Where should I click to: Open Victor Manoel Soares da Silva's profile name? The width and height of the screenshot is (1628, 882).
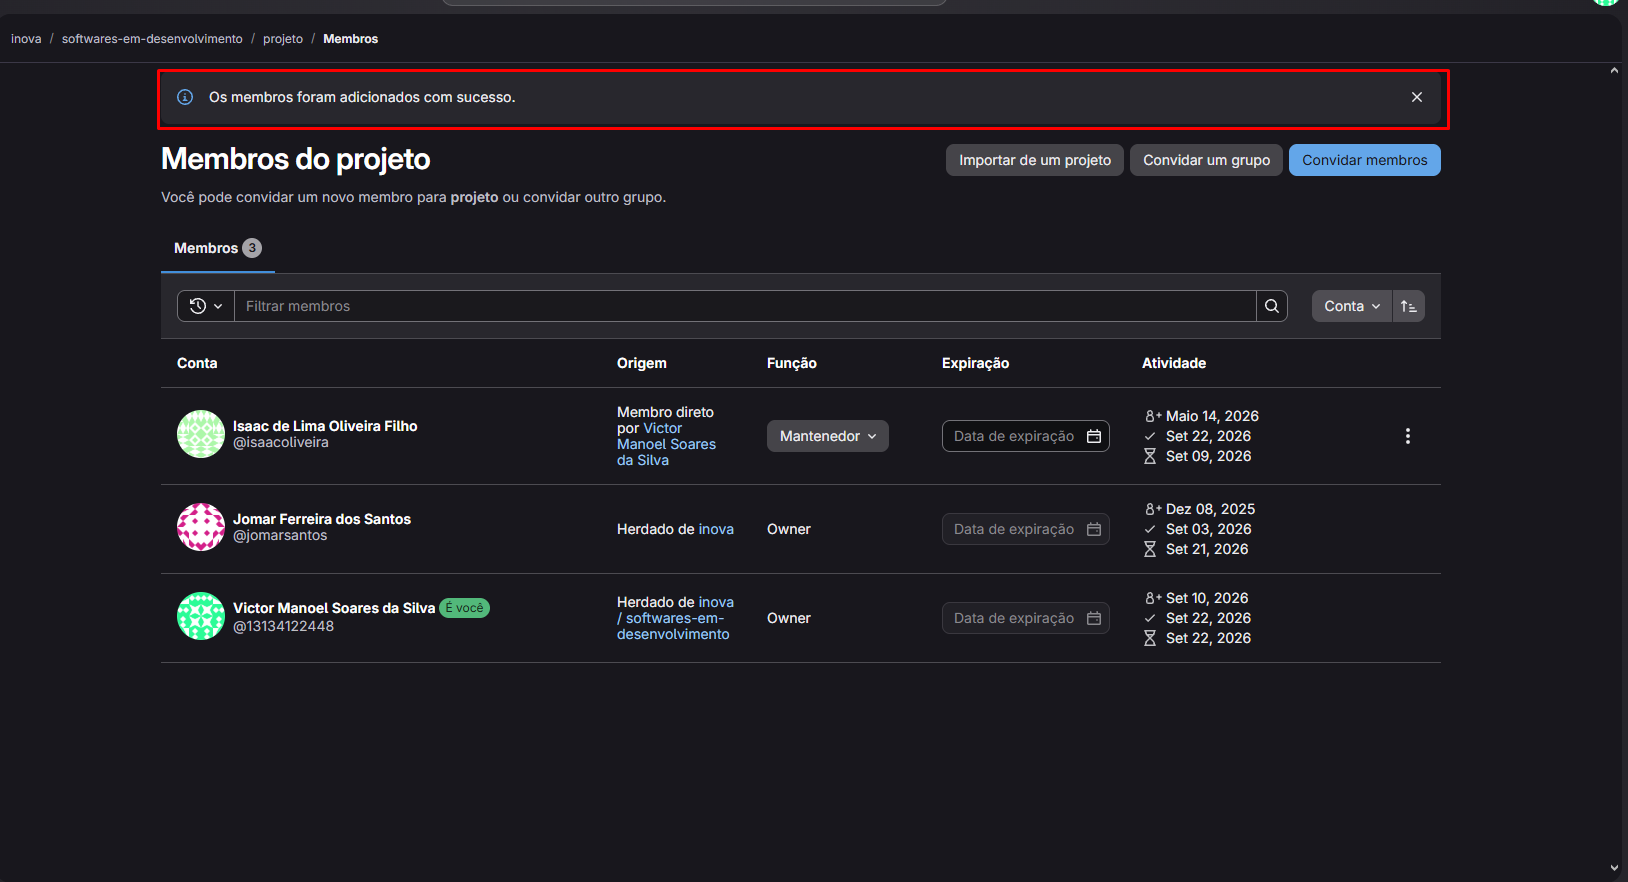coord(334,608)
